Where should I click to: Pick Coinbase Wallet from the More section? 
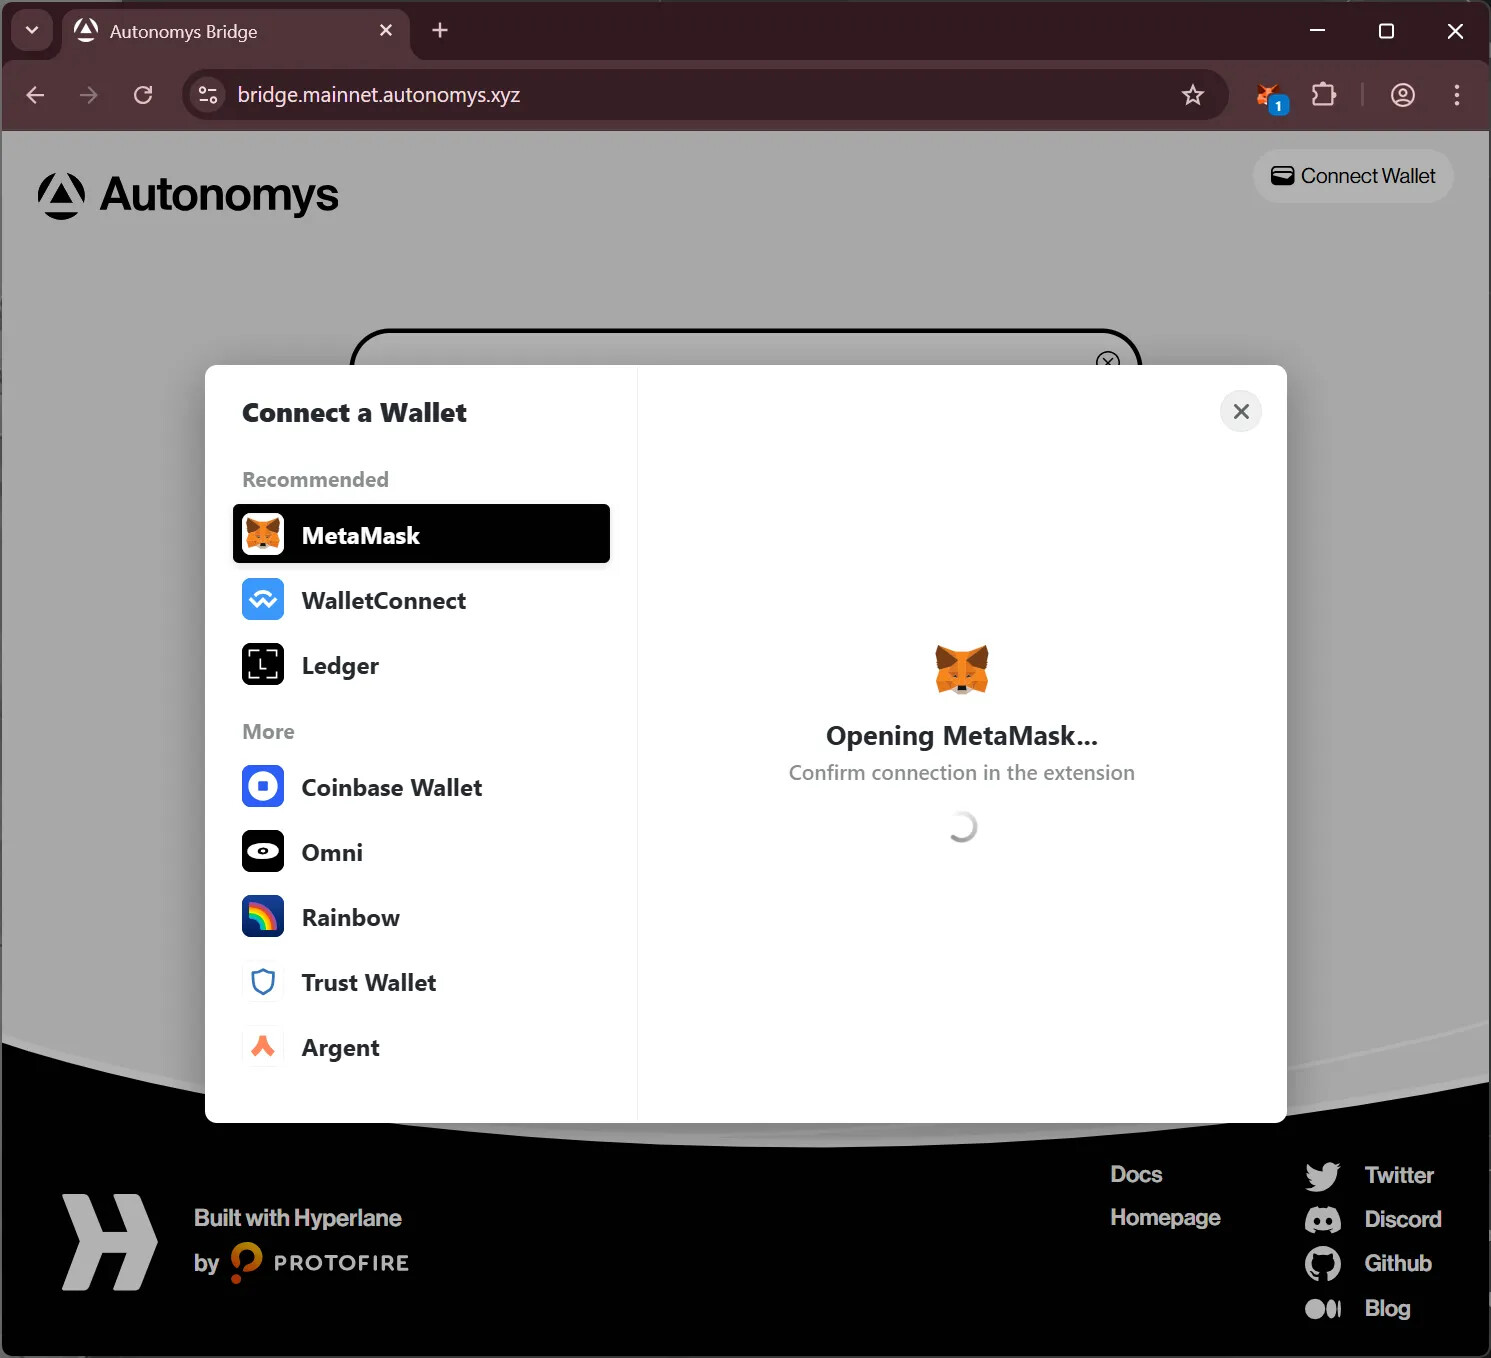point(421,787)
